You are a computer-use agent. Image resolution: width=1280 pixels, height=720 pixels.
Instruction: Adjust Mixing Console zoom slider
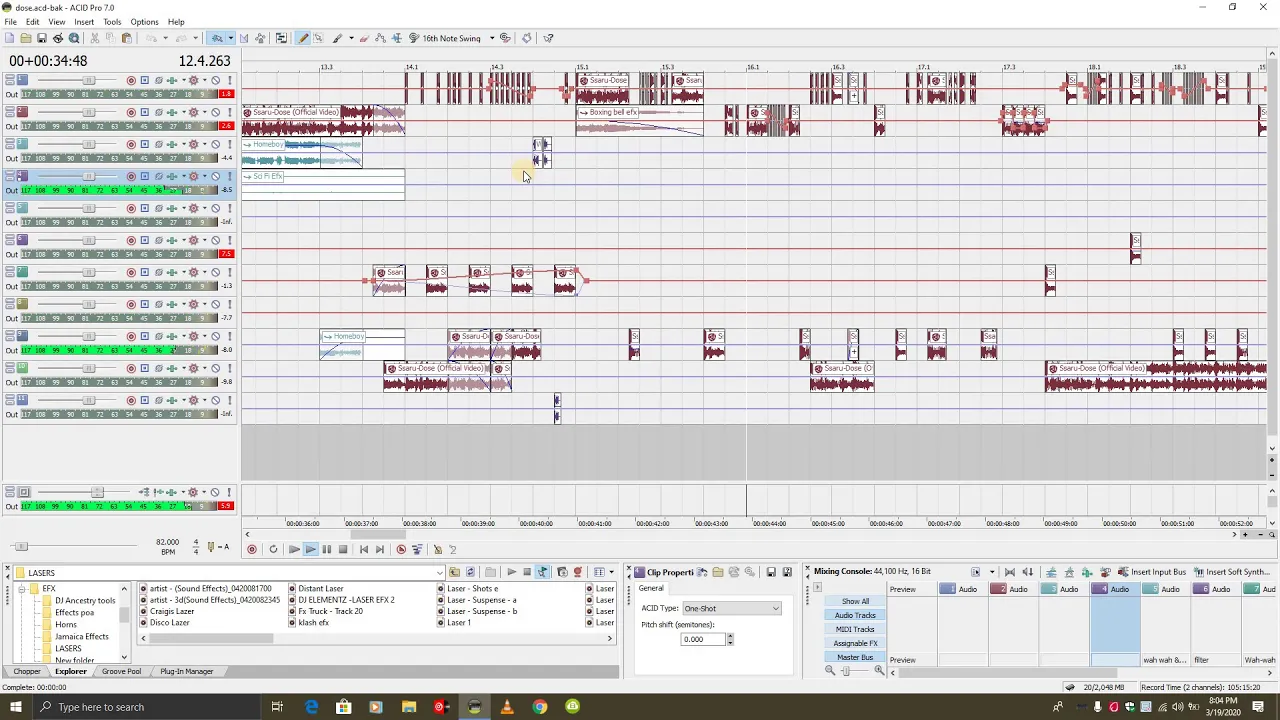click(x=846, y=671)
